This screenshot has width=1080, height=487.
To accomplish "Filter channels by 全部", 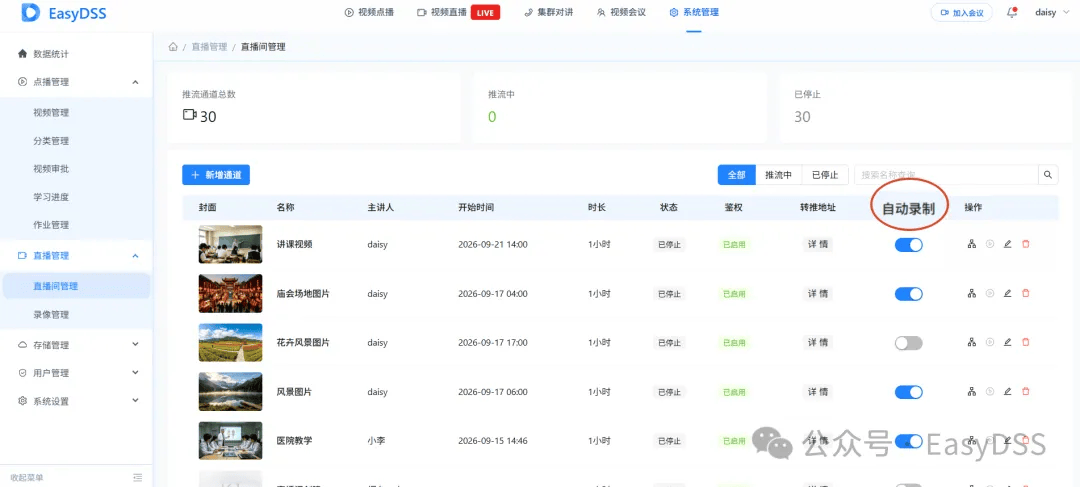I will pyautogui.click(x=736, y=175).
